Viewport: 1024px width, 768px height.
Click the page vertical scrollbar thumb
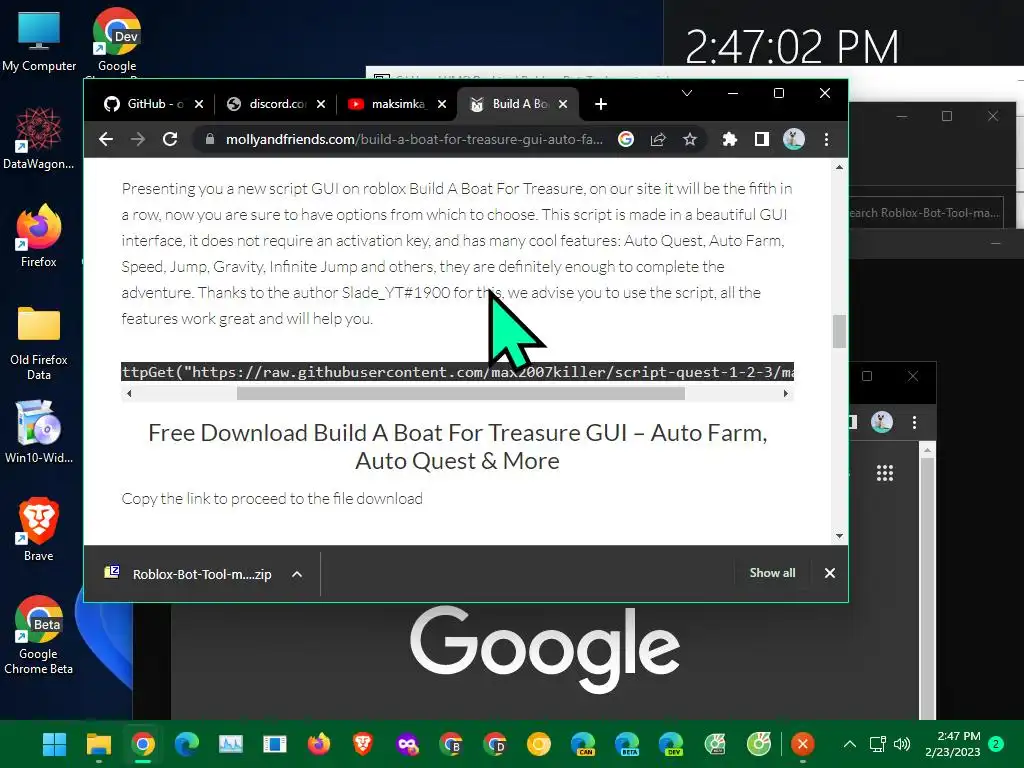click(839, 331)
